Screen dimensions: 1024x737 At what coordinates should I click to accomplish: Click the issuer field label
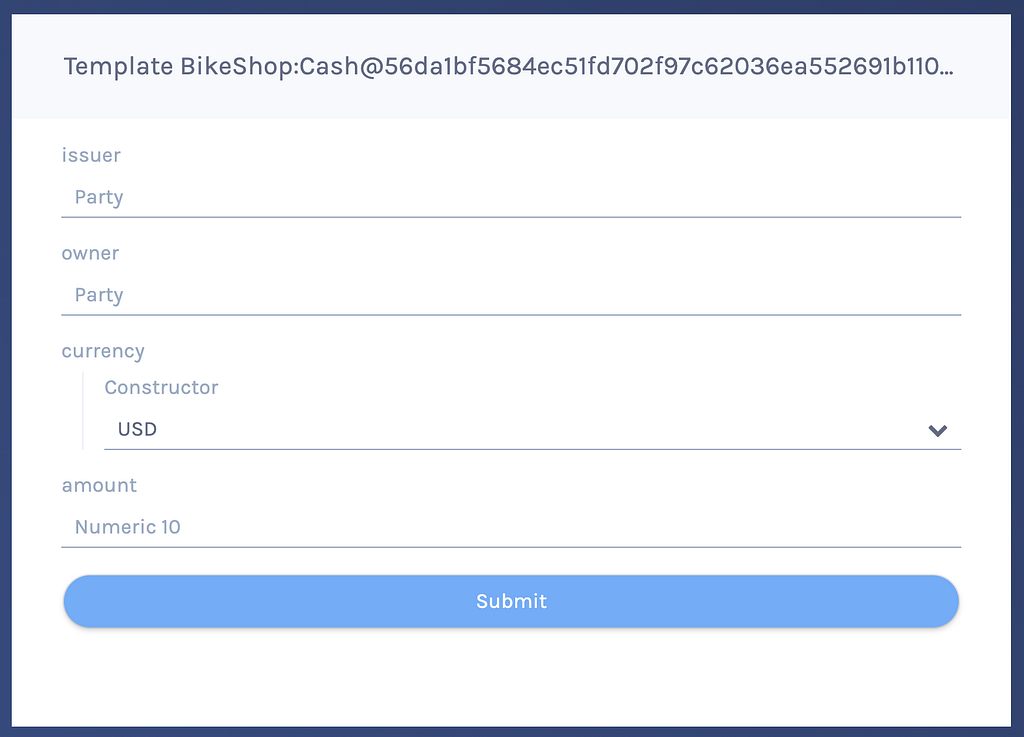[91, 155]
